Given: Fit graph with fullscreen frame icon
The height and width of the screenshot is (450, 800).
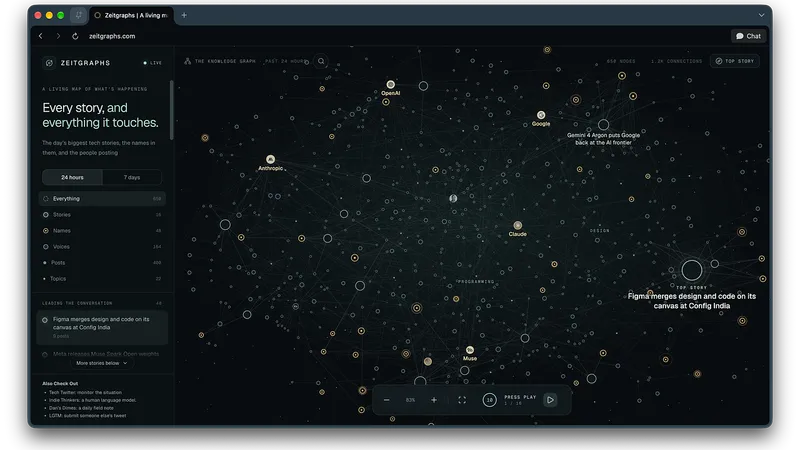Looking at the screenshot, I should pyautogui.click(x=462, y=400).
